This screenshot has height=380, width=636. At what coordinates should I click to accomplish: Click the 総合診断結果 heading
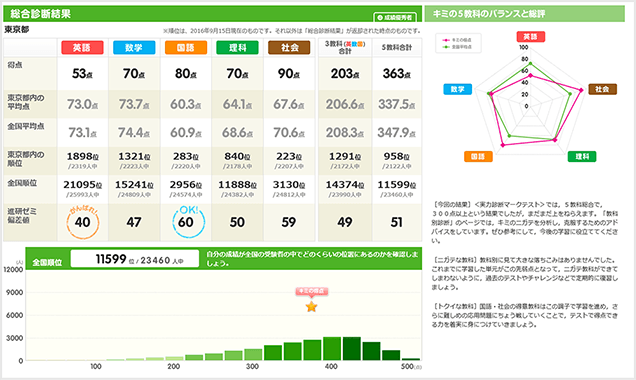pos(41,14)
